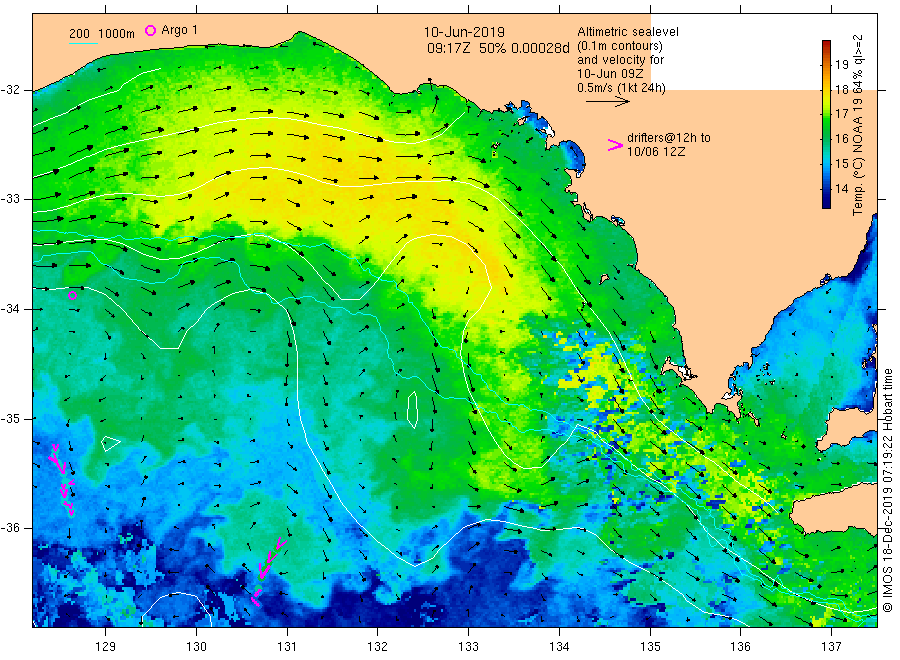
Task: Click the color bar value 19
Action: (841, 64)
